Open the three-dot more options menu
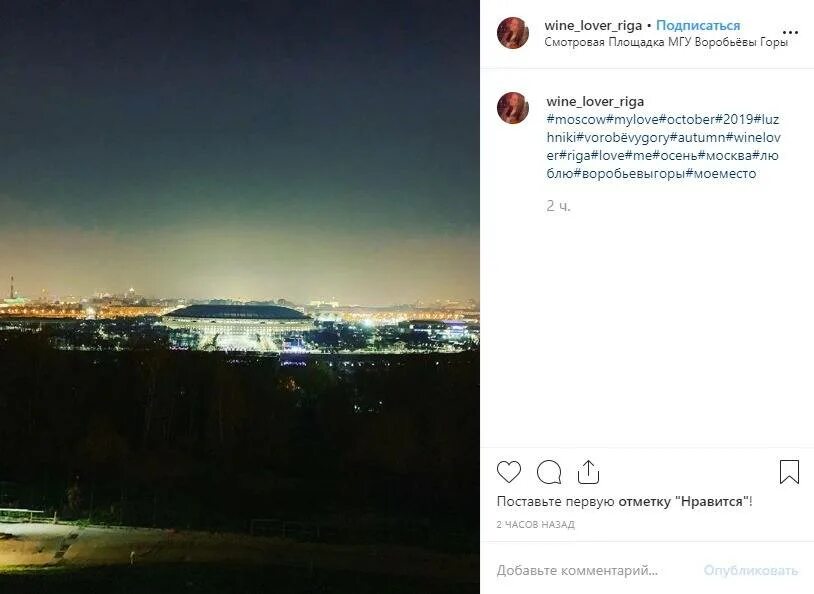 point(790,33)
